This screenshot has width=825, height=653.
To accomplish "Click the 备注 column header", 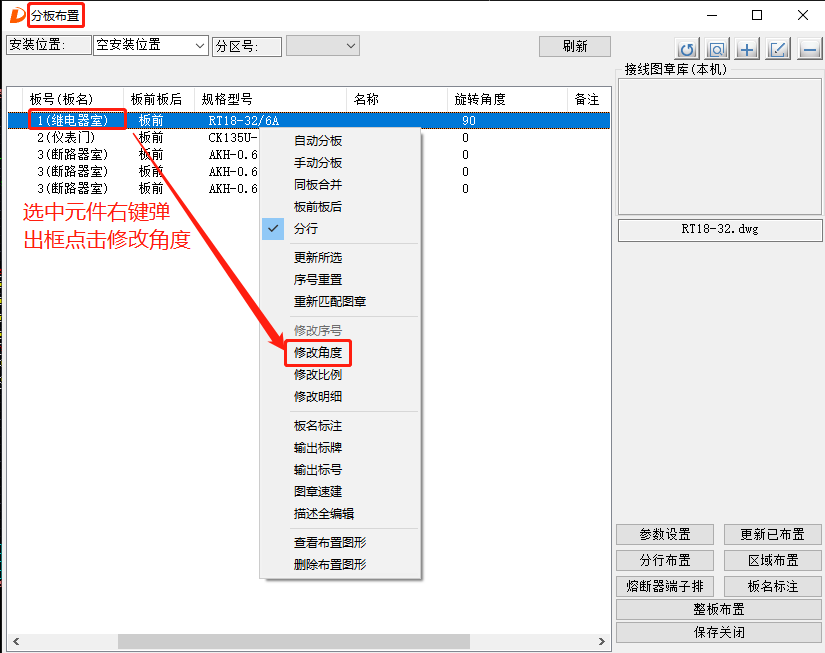I will [x=589, y=99].
